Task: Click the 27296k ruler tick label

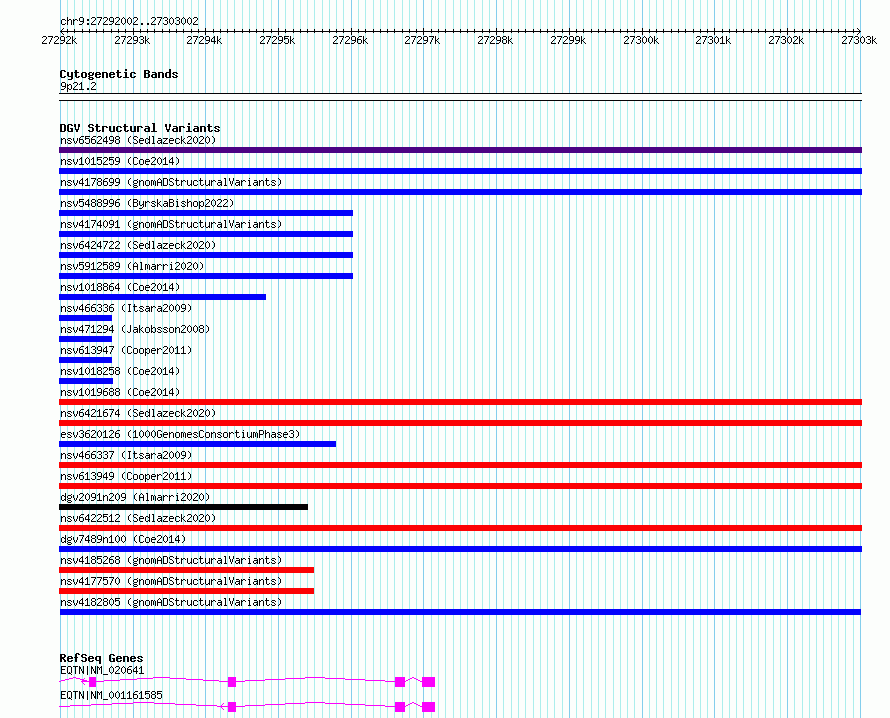Action: pyautogui.click(x=350, y=40)
